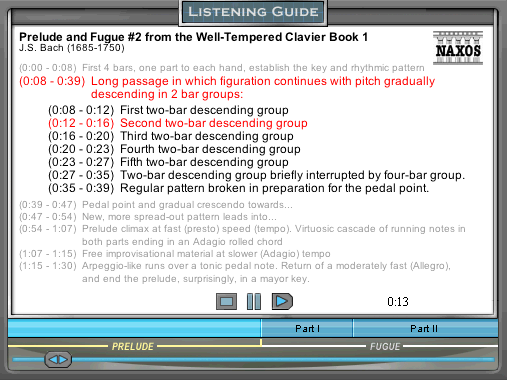The image size is (507, 380).
Task: Jump to Part I of the fugue
Action: point(307,329)
